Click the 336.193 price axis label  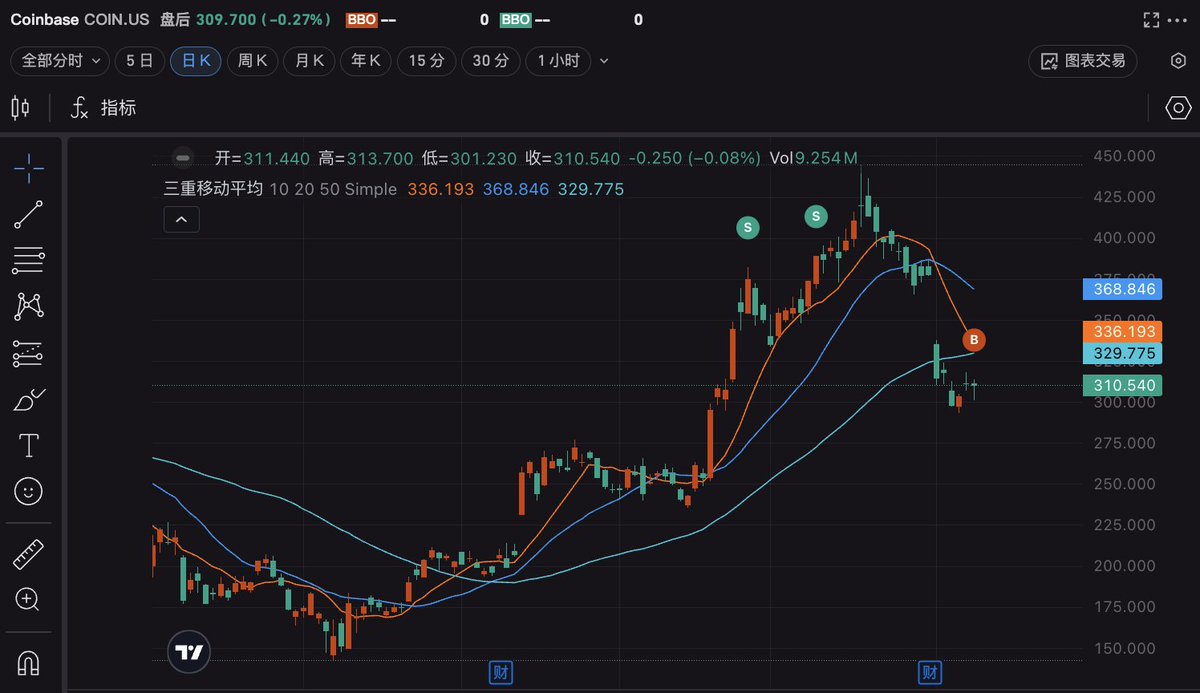[x=1122, y=332]
